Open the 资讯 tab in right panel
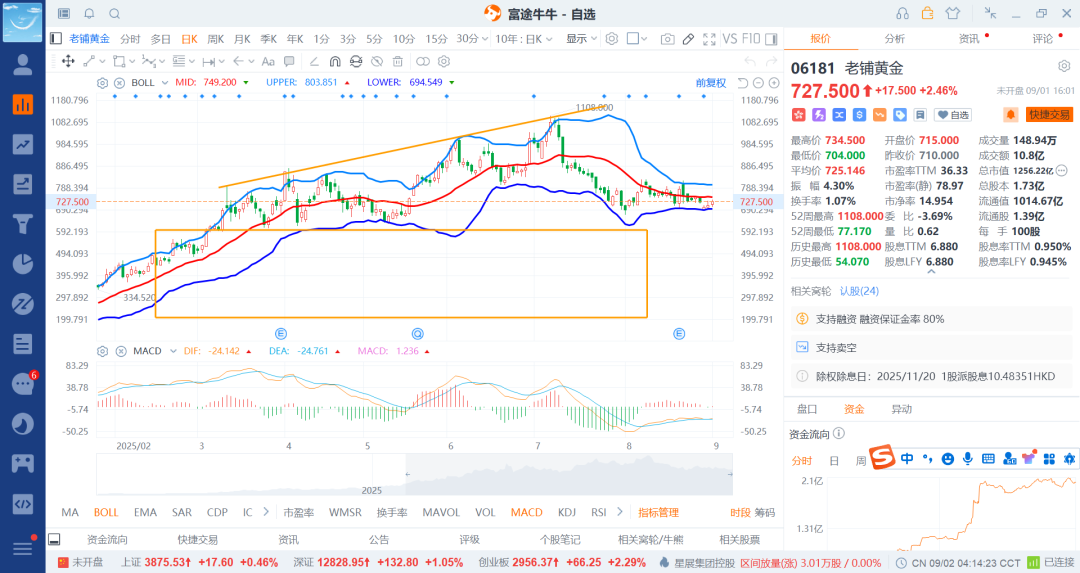Screen dimensions: 1080x573 click(x=969, y=39)
